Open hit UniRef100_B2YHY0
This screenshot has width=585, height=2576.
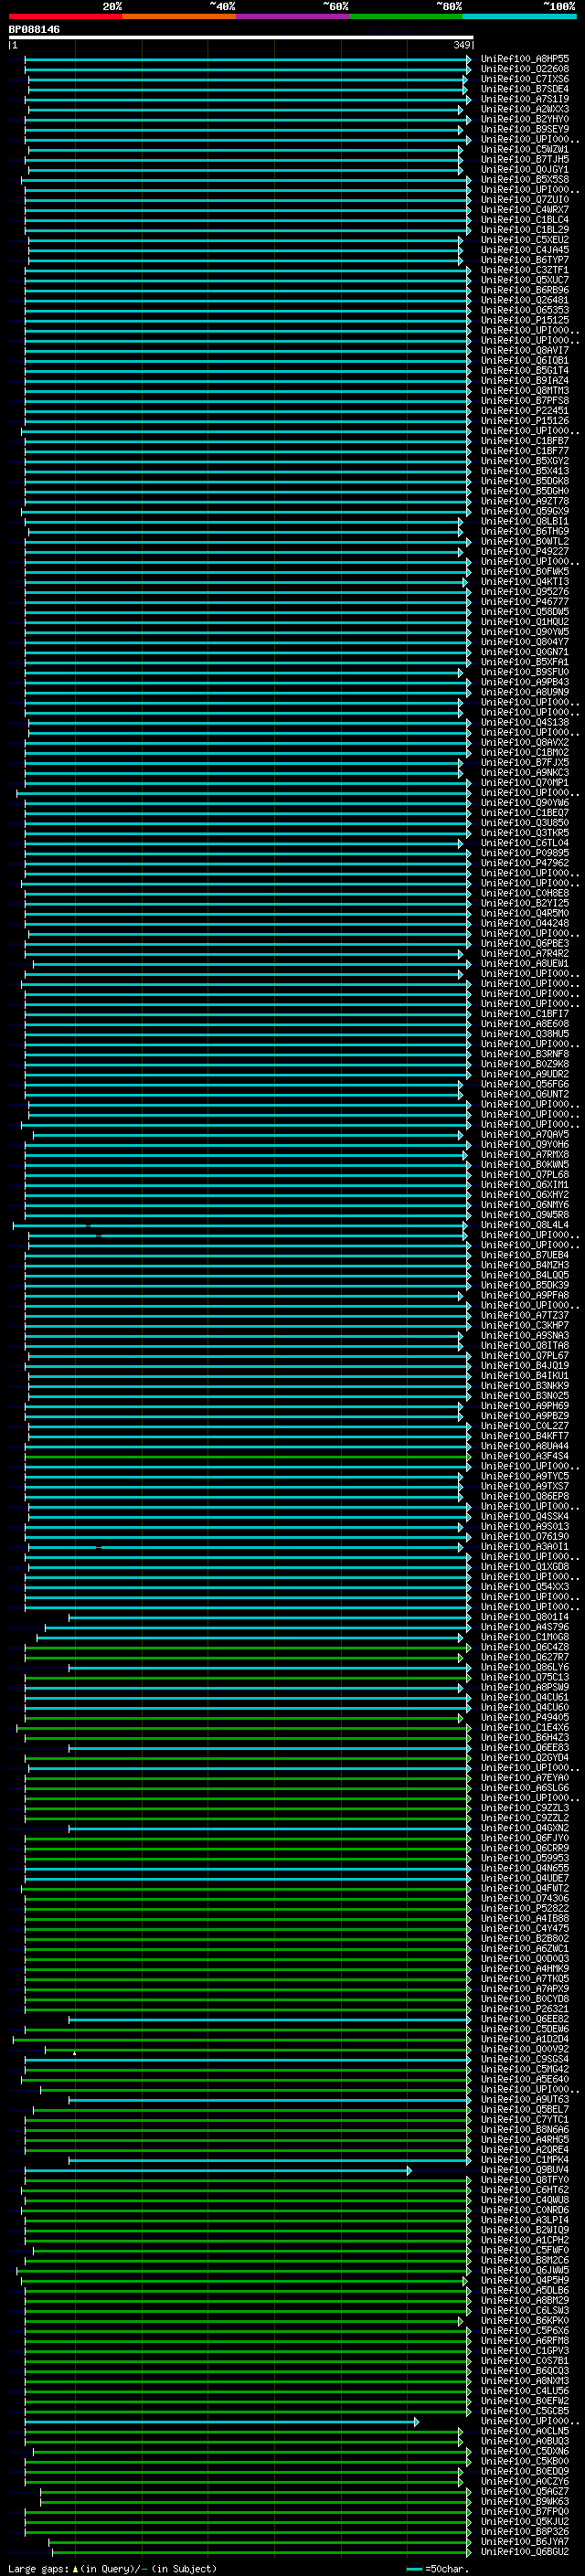click(x=525, y=119)
